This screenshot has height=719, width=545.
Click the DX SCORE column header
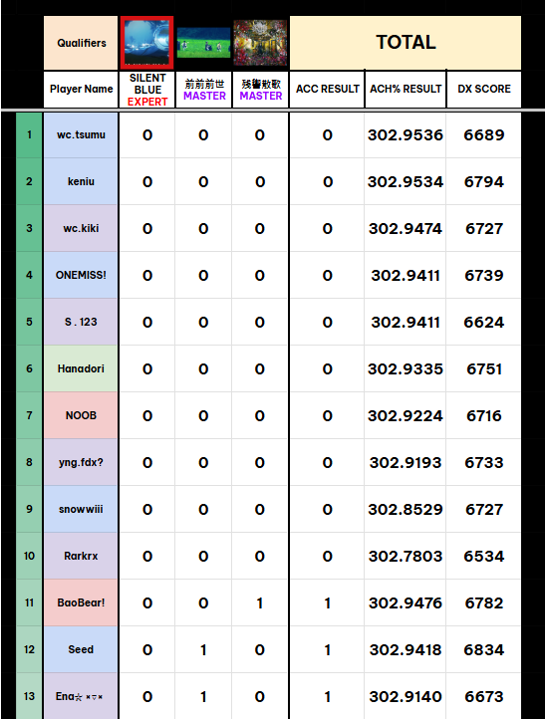pyautogui.click(x=484, y=89)
